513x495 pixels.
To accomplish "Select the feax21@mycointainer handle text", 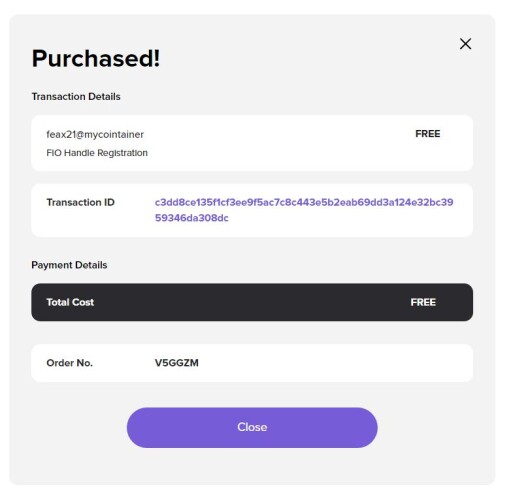I will [x=95, y=134].
